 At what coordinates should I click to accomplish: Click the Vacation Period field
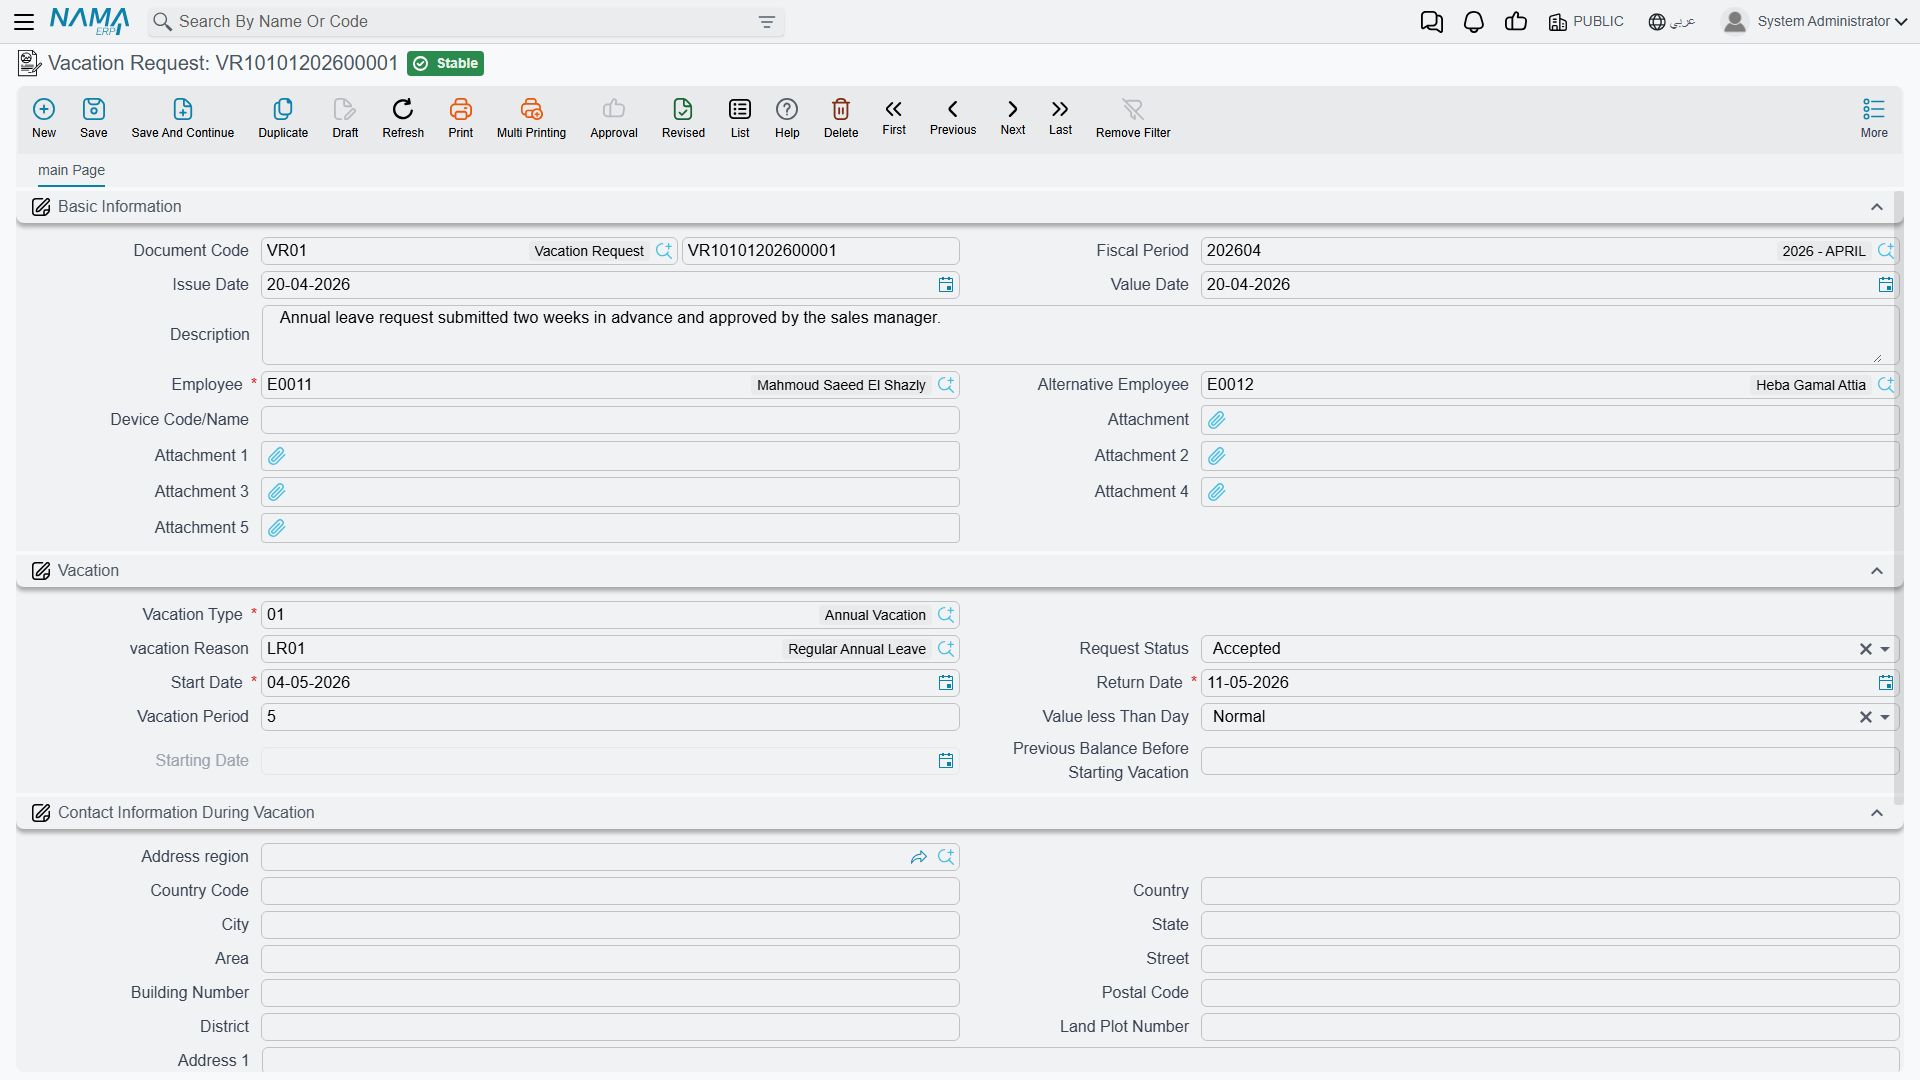click(610, 717)
